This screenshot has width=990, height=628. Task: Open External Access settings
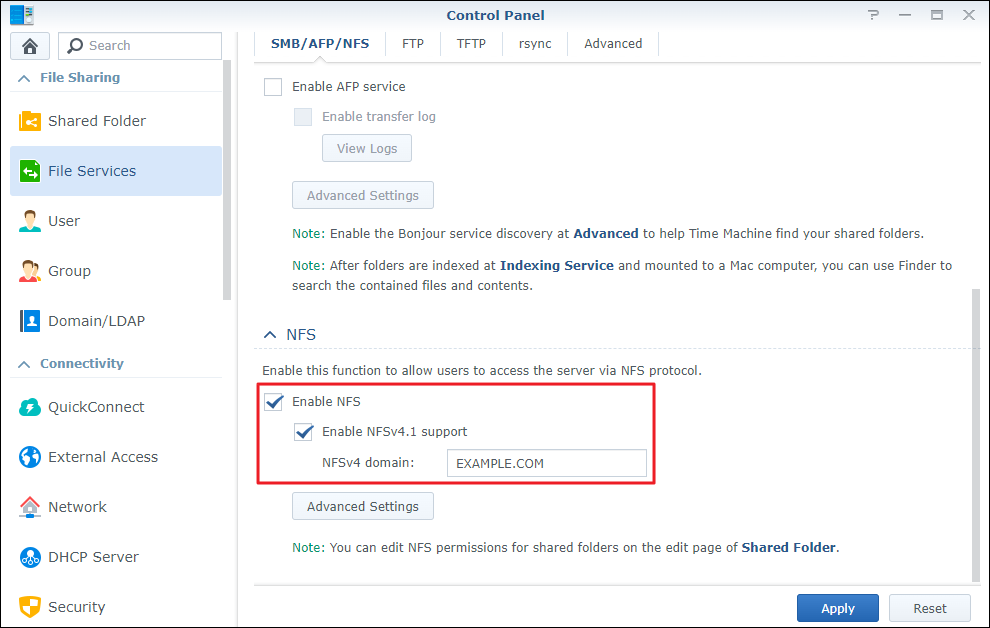click(103, 457)
